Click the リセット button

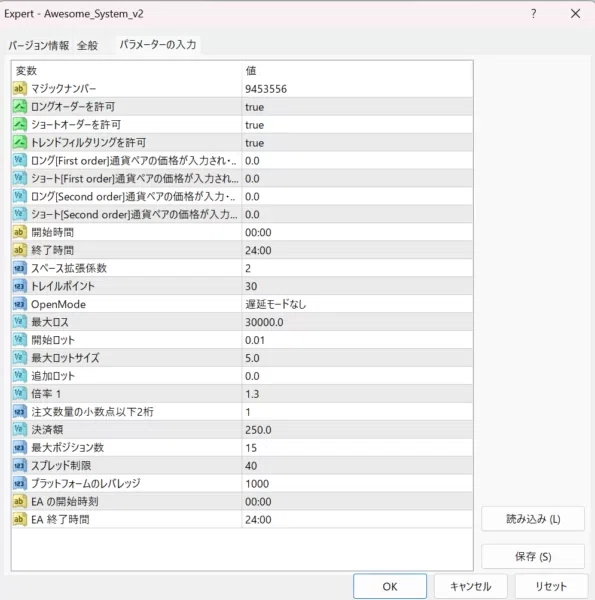(551, 586)
